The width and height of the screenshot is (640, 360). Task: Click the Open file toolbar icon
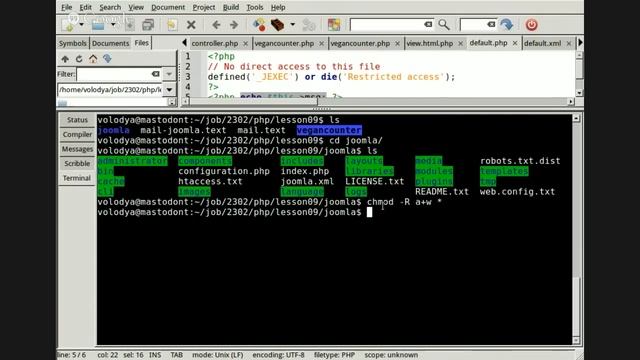click(x=98, y=25)
